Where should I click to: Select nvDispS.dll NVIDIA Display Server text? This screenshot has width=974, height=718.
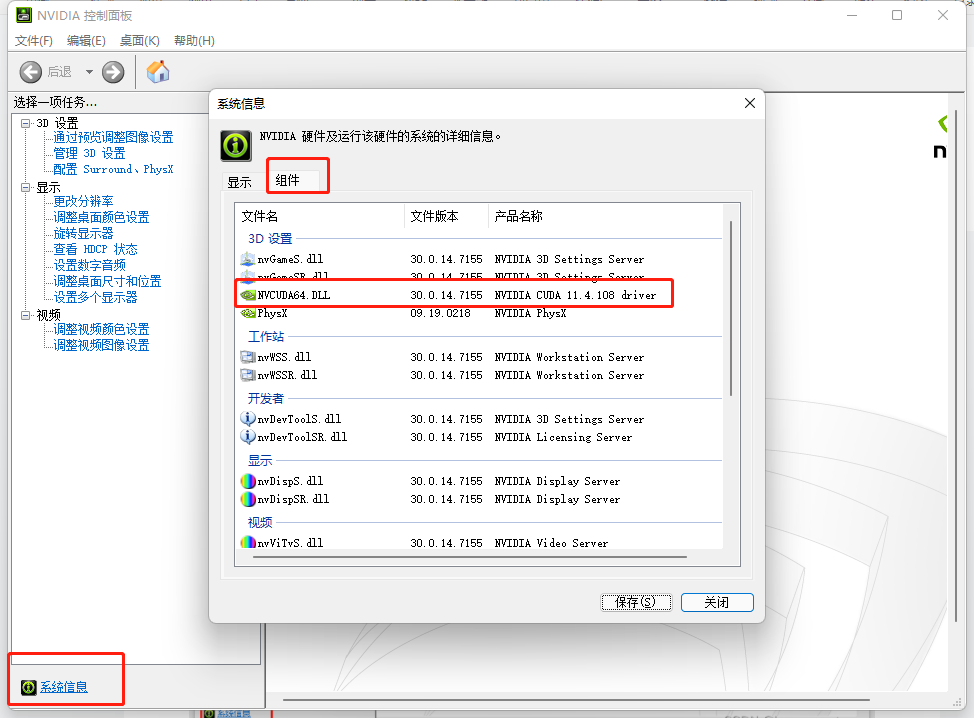(557, 481)
